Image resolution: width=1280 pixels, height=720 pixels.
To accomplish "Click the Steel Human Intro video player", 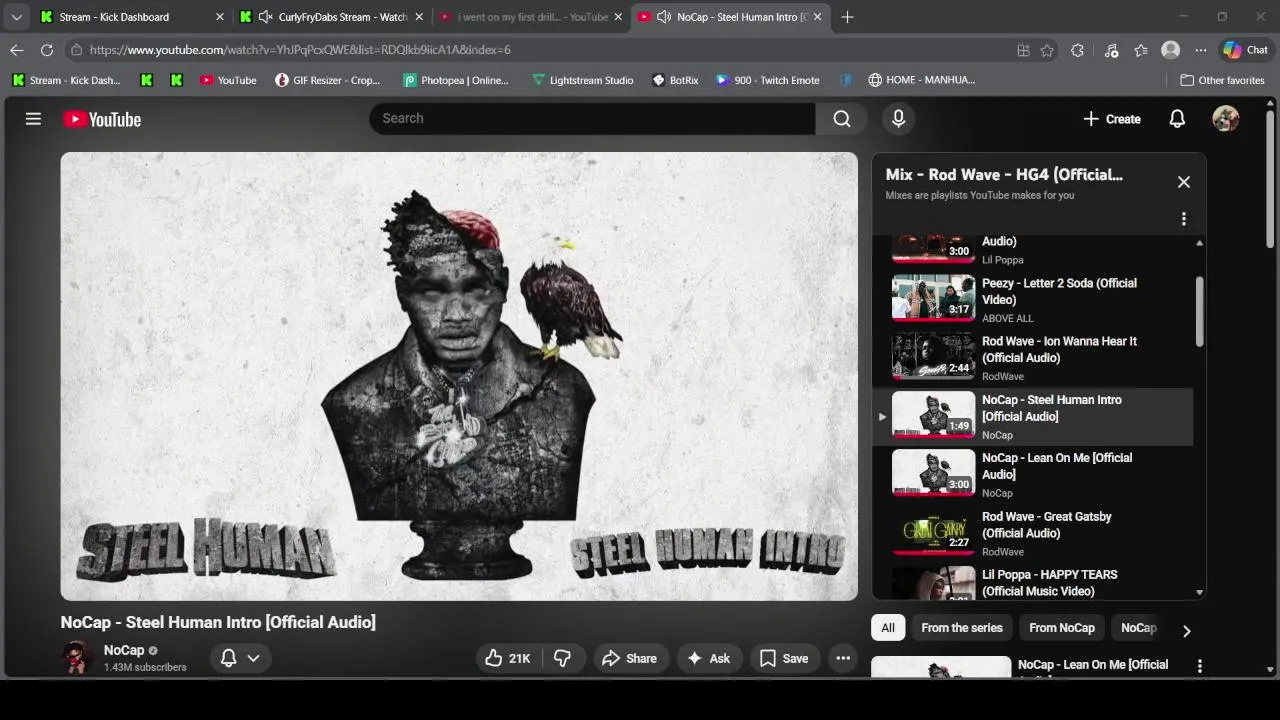I will click(459, 376).
